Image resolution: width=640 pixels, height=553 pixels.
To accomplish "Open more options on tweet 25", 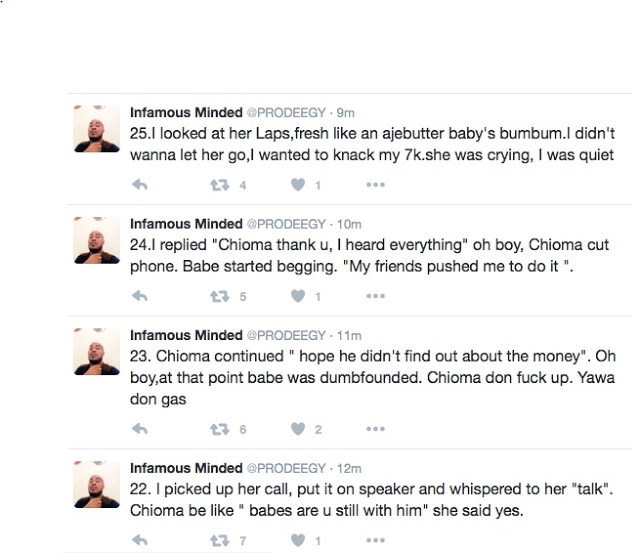I will [375, 185].
